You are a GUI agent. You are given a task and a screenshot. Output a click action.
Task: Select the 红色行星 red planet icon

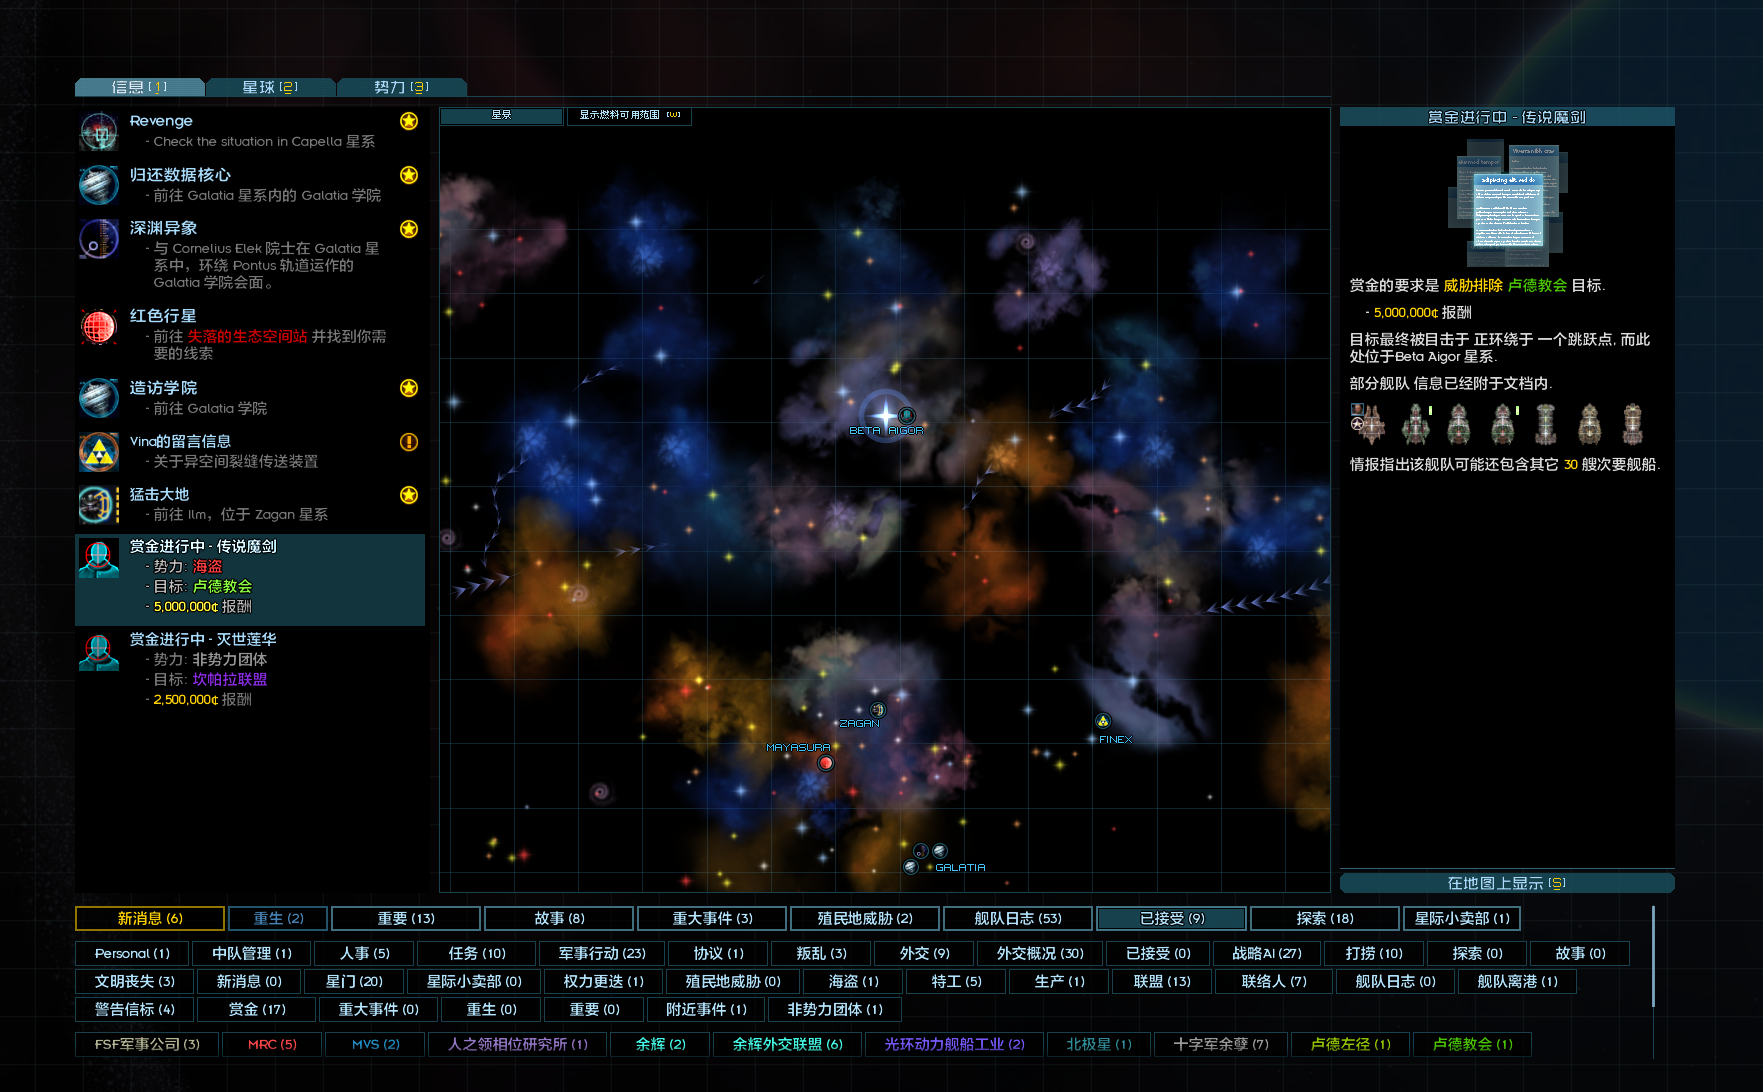[x=99, y=326]
